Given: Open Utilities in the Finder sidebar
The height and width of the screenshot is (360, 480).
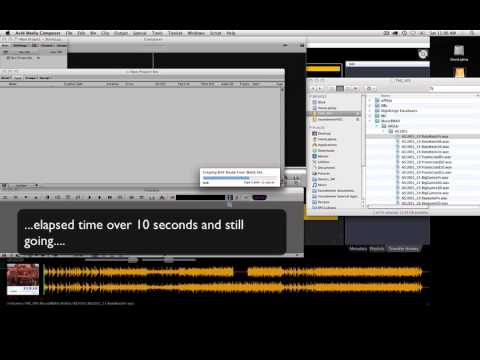Looking at the screenshot, I should pyautogui.click(x=321, y=162).
